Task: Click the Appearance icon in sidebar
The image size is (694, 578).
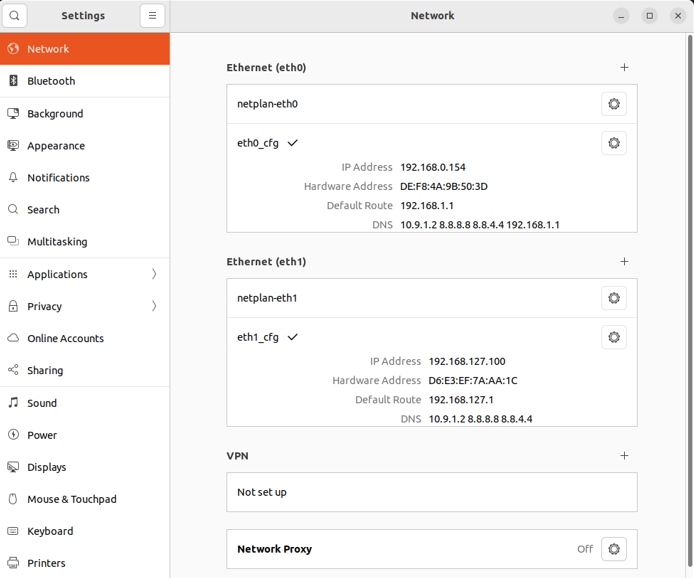Action: [x=13, y=145]
